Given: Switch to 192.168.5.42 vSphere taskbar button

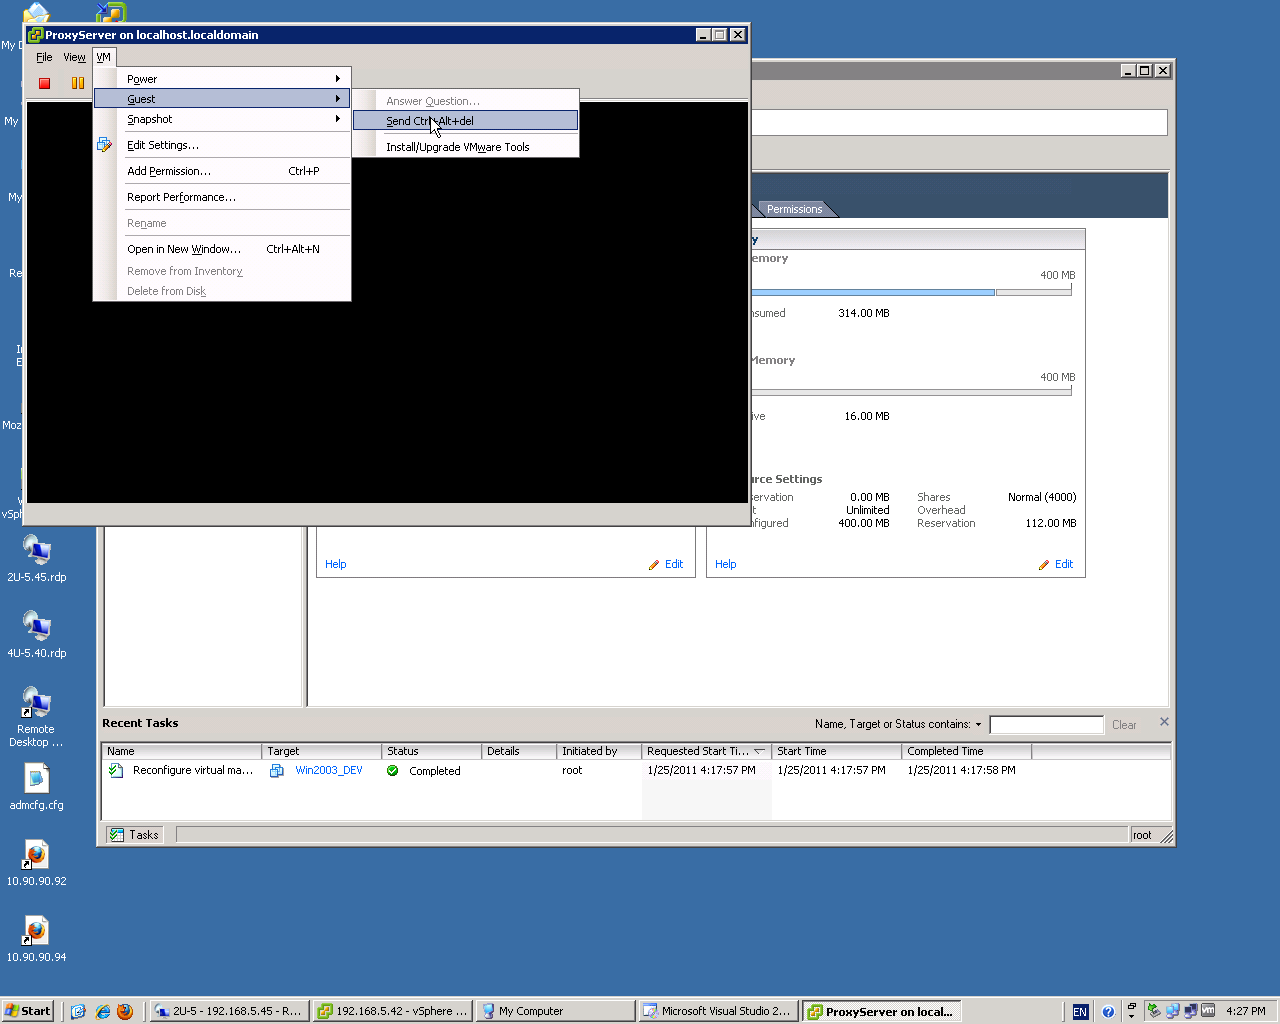Looking at the screenshot, I should (x=392, y=1011).
